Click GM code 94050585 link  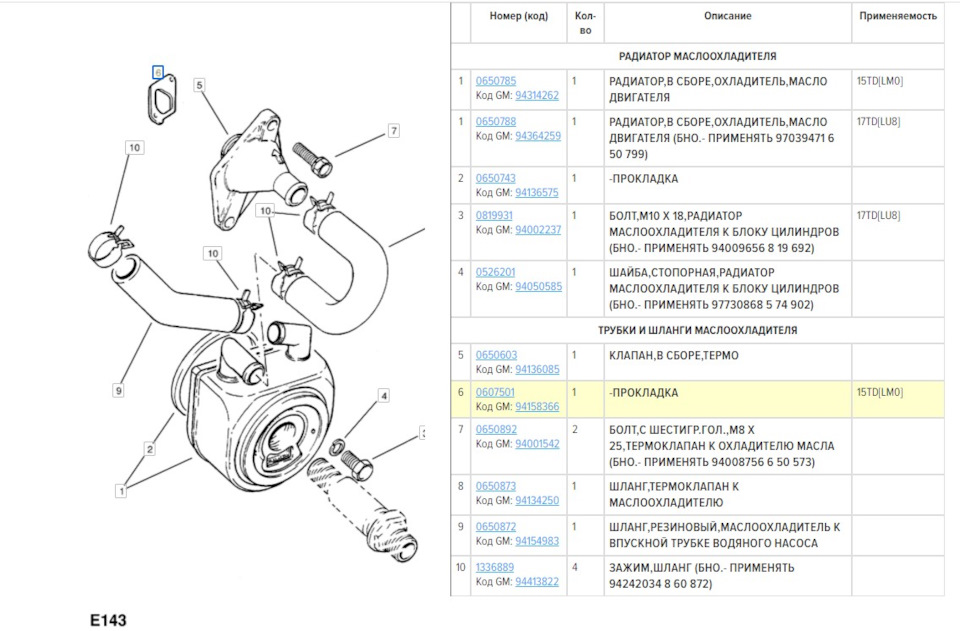538,286
